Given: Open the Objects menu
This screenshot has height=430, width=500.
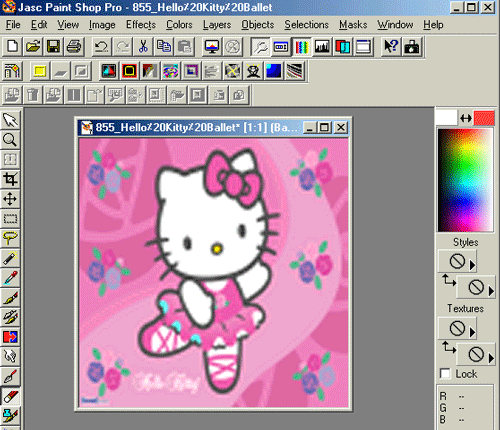Looking at the screenshot, I should (x=258, y=25).
